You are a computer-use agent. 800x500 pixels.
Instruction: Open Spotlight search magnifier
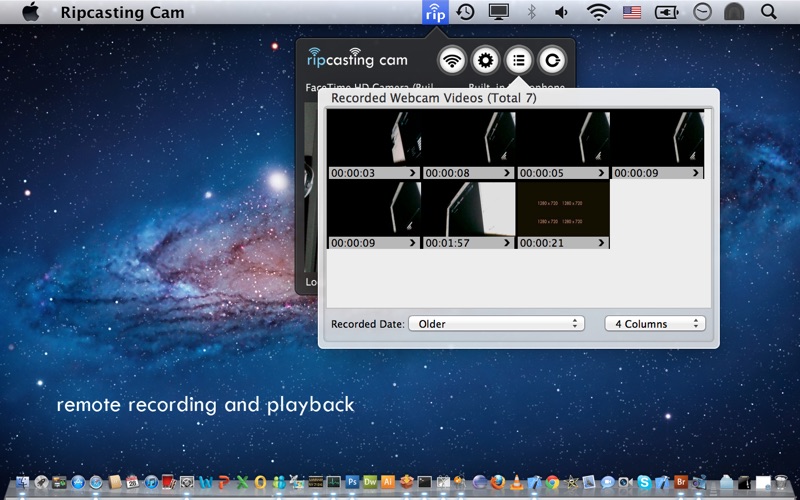[769, 12]
